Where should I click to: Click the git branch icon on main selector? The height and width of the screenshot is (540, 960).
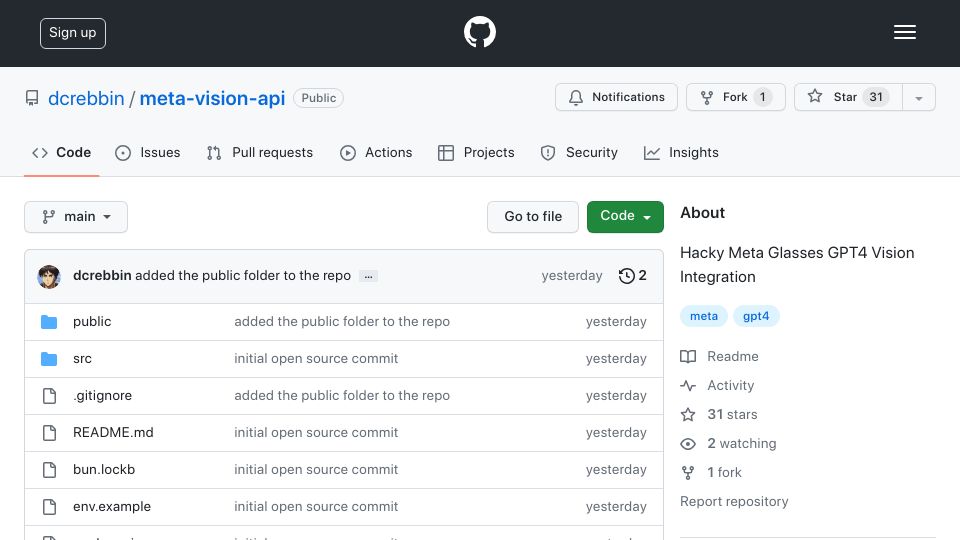(48, 217)
